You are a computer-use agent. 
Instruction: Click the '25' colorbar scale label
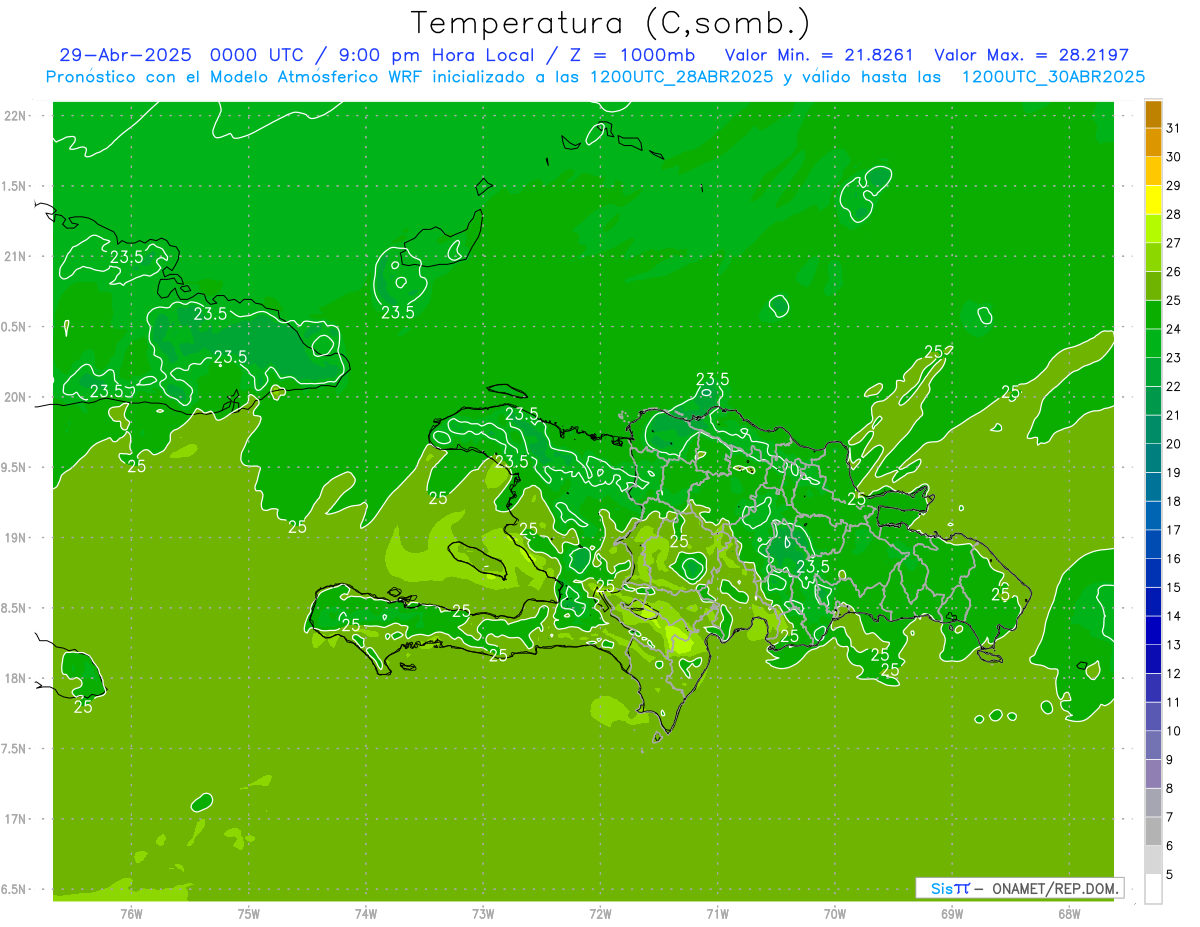[1173, 300]
